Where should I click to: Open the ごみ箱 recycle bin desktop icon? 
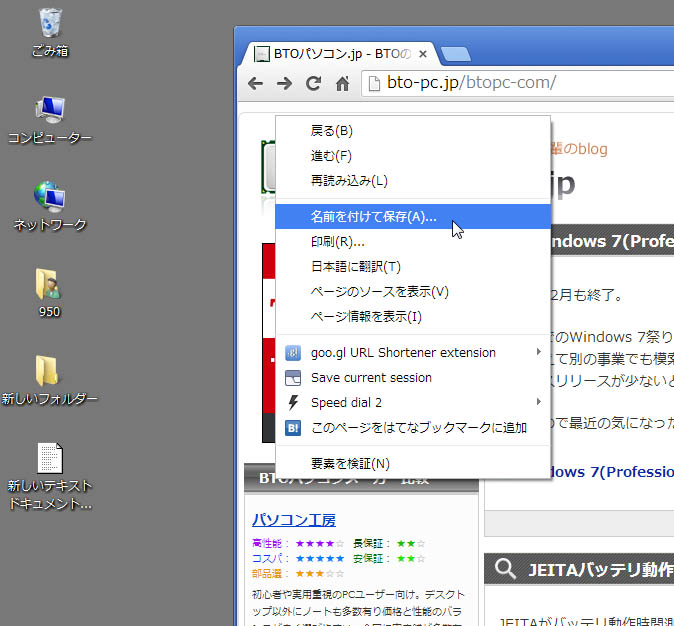coord(50,33)
